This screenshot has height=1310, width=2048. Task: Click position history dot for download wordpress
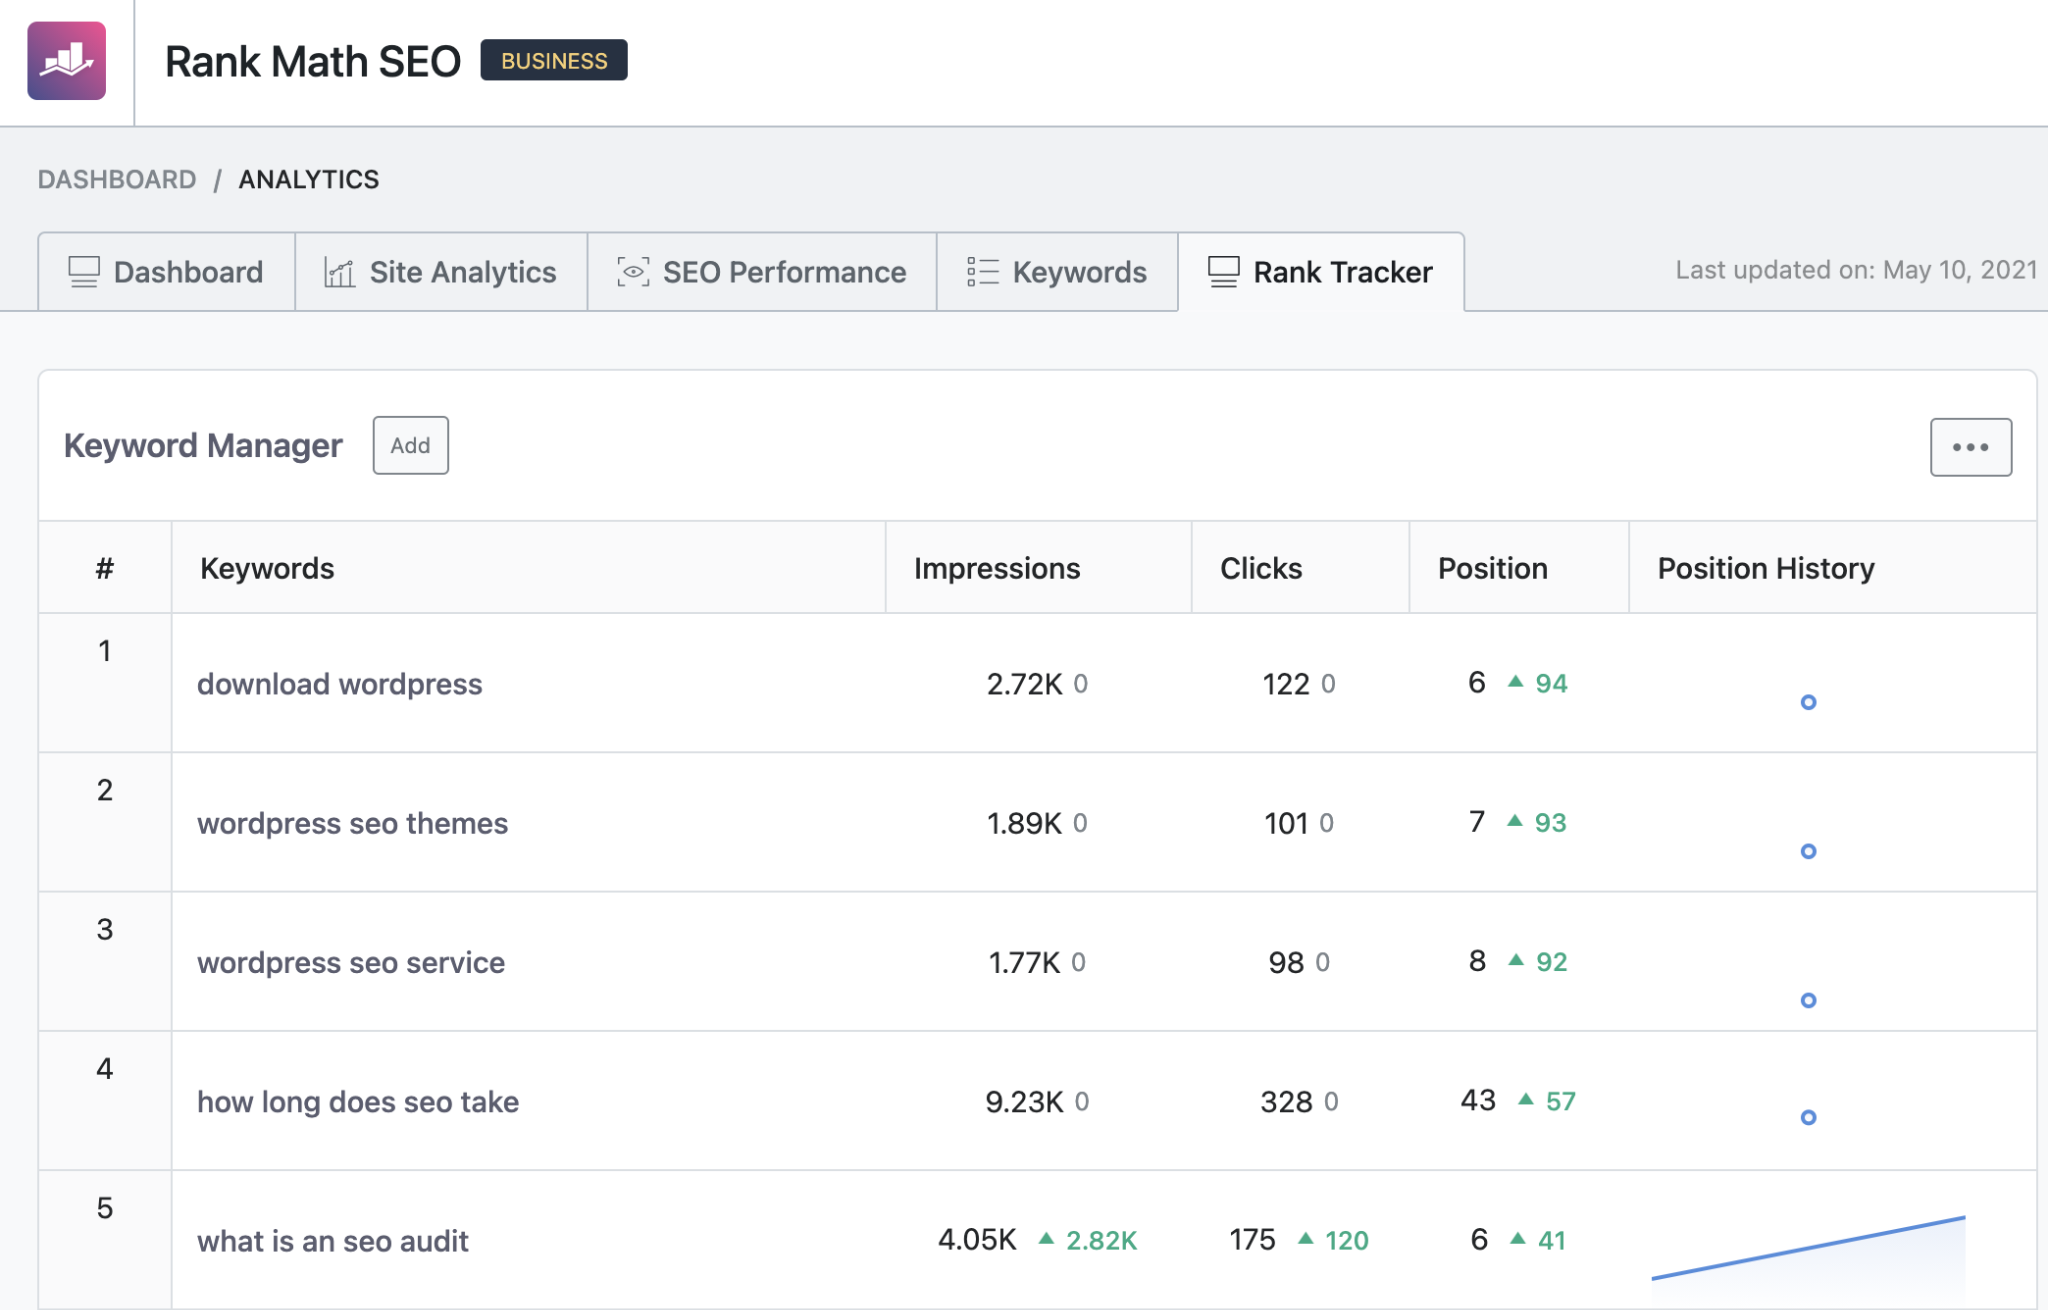click(x=1808, y=702)
